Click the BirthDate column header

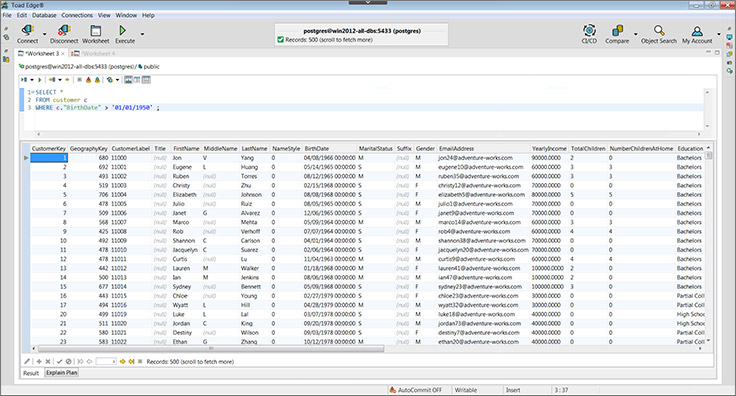(x=316, y=148)
